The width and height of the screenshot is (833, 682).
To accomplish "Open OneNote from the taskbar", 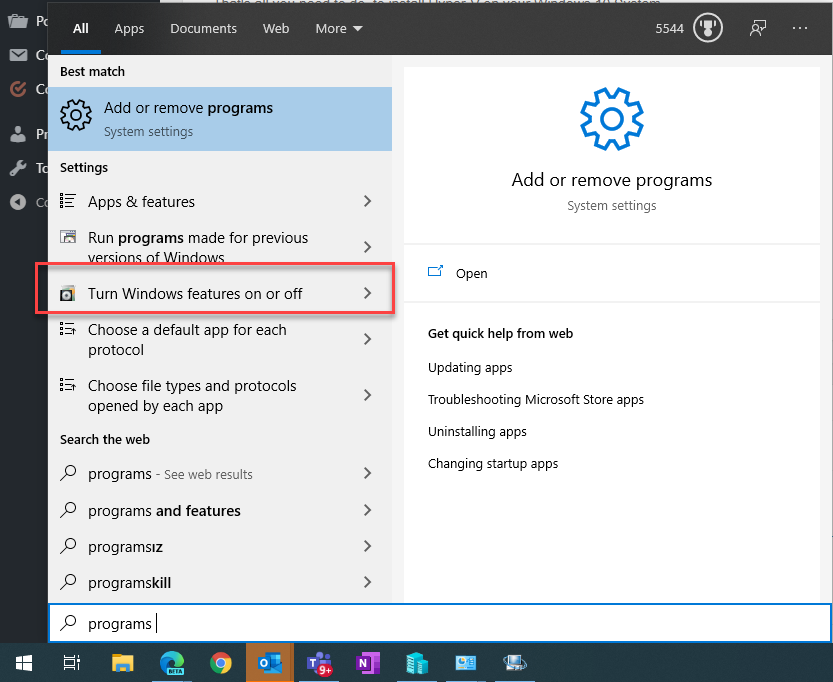I will coord(368,663).
